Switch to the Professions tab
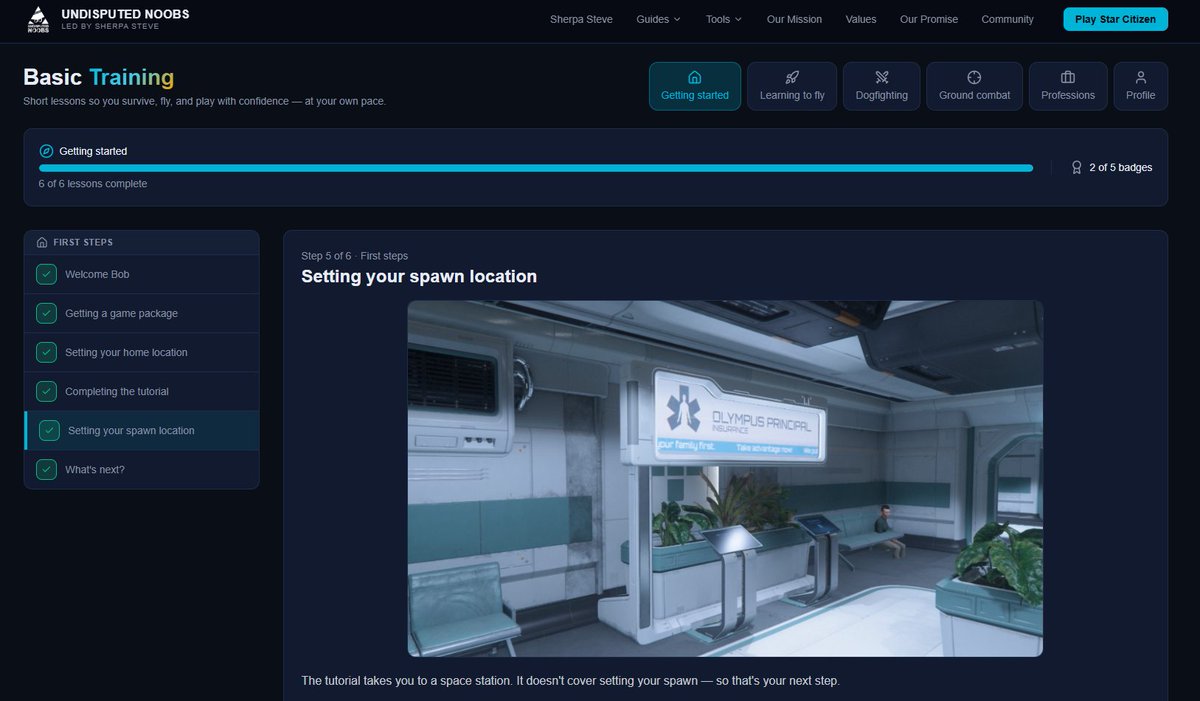The width and height of the screenshot is (1200, 701). click(x=1068, y=86)
